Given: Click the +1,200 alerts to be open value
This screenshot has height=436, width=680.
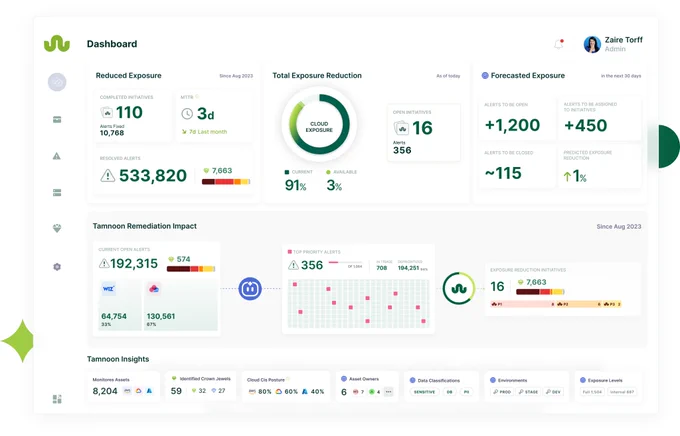Looking at the screenshot, I should click(x=512, y=125).
